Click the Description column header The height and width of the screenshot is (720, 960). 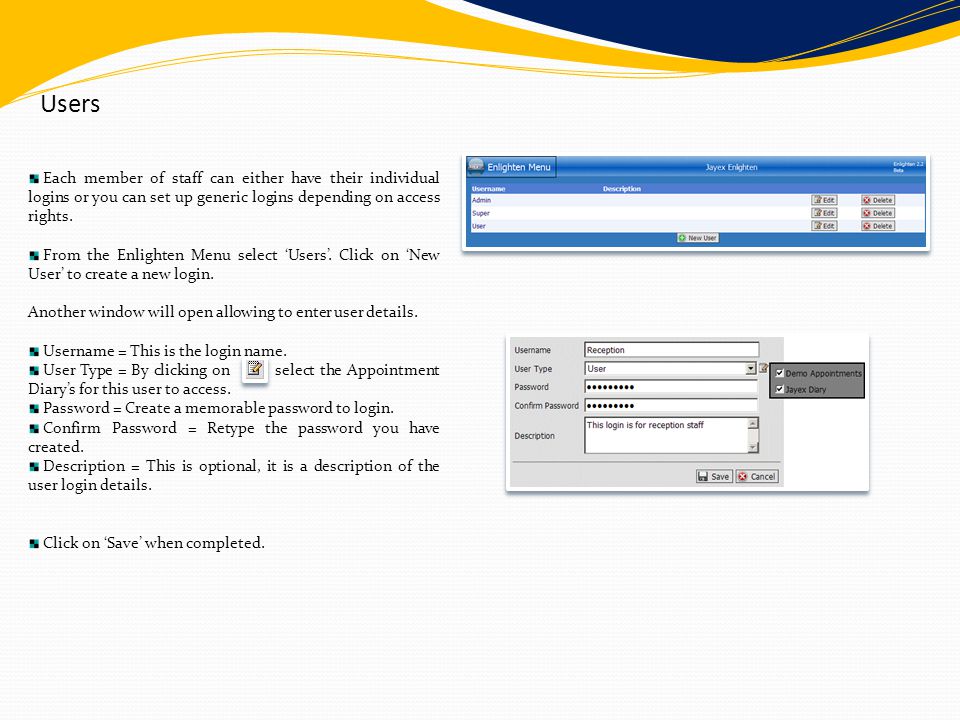[621, 189]
